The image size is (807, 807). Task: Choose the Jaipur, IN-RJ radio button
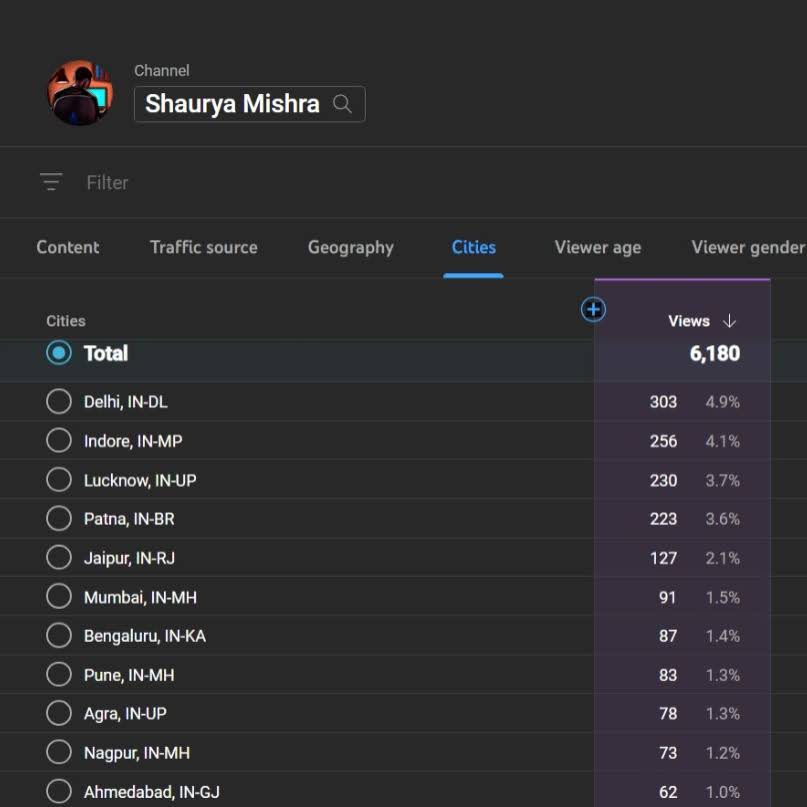59,558
